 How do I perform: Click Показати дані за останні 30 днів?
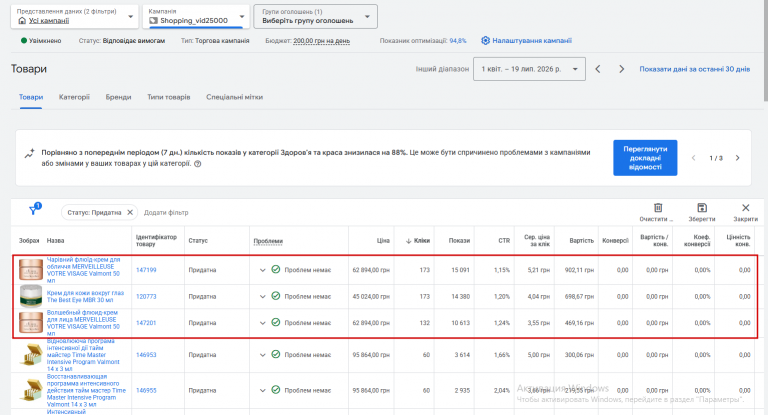click(x=695, y=69)
